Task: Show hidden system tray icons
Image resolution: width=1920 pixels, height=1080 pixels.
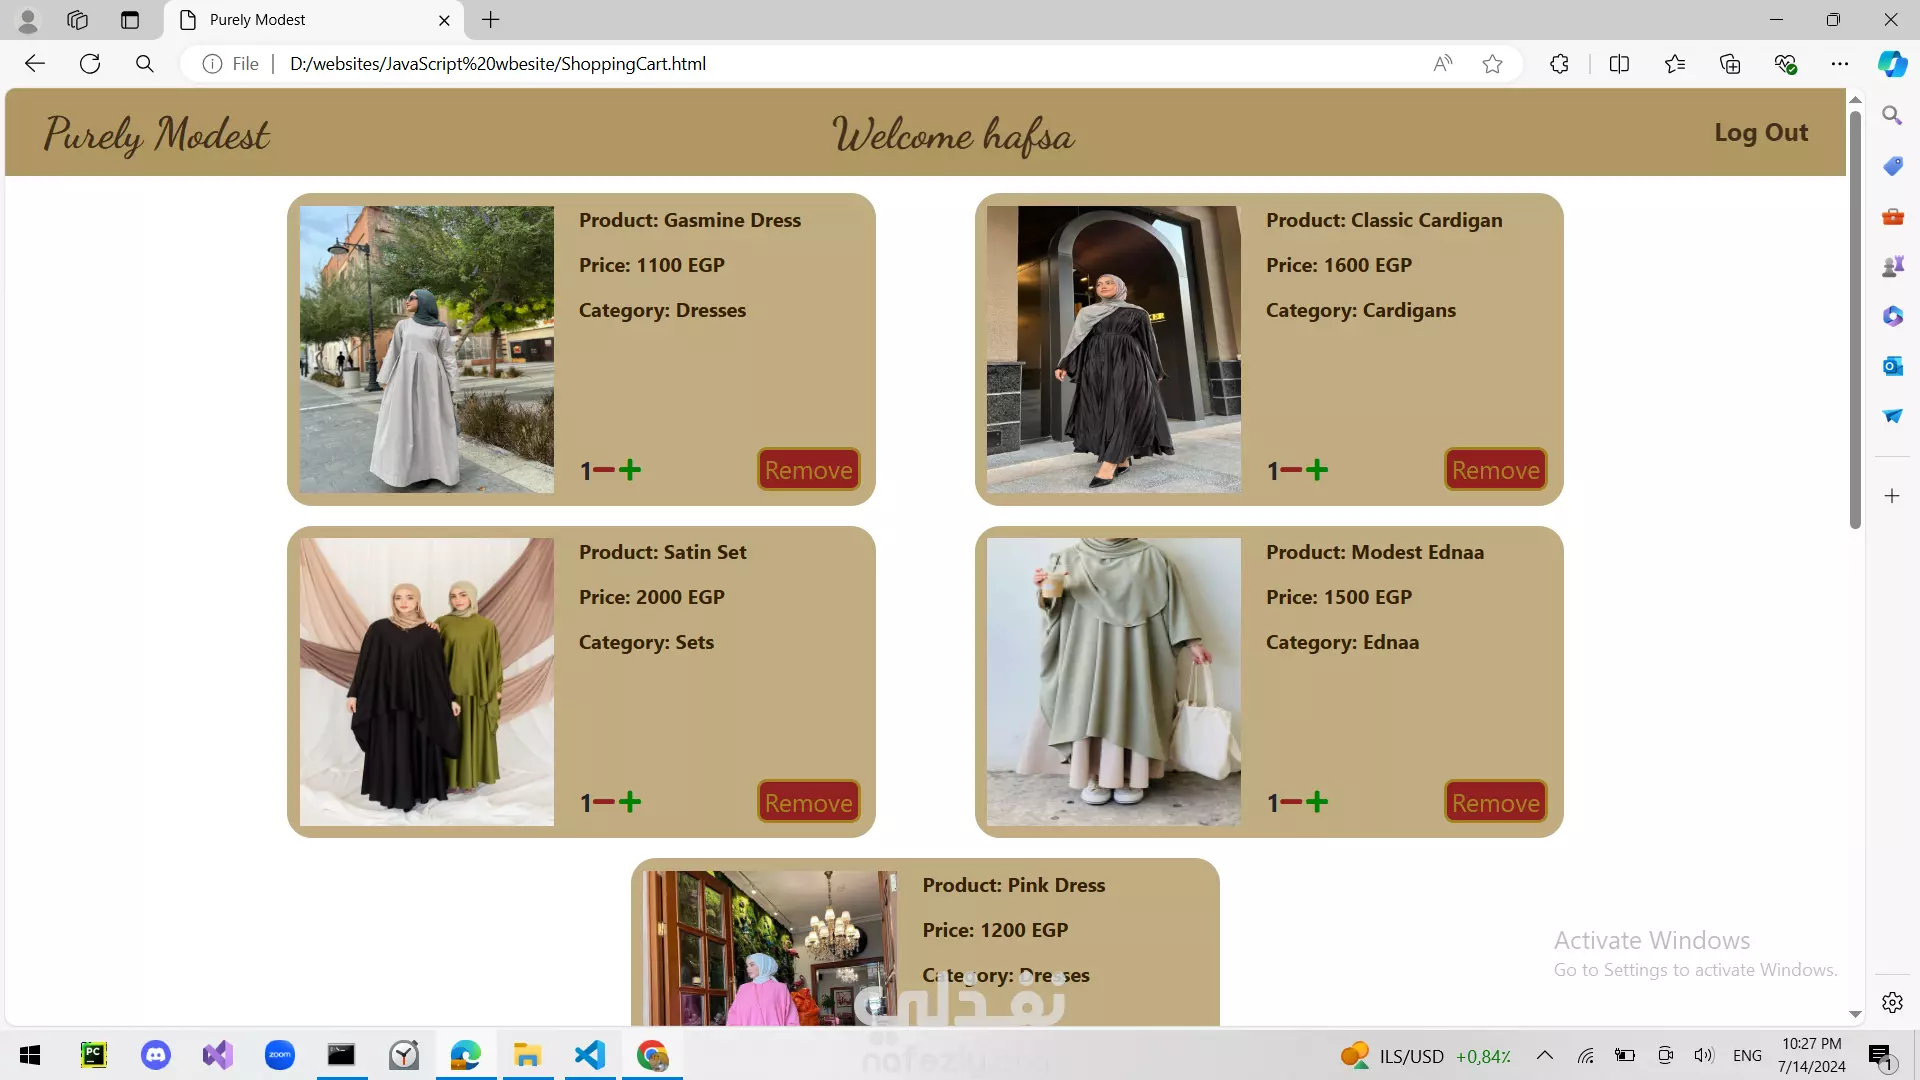Action: tap(1545, 1055)
